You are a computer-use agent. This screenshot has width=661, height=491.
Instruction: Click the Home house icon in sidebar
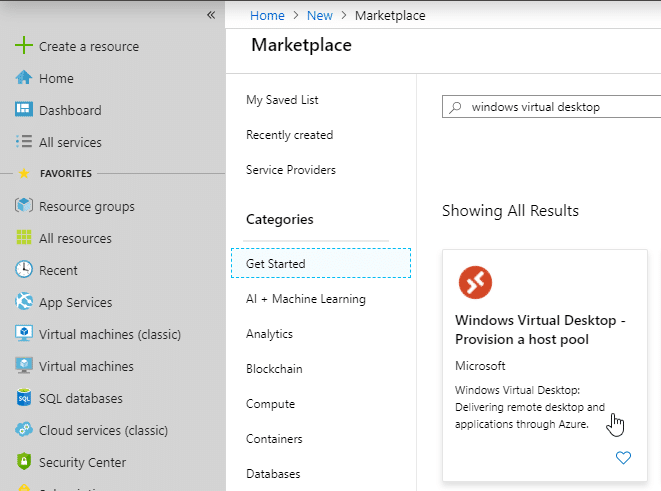click(24, 78)
